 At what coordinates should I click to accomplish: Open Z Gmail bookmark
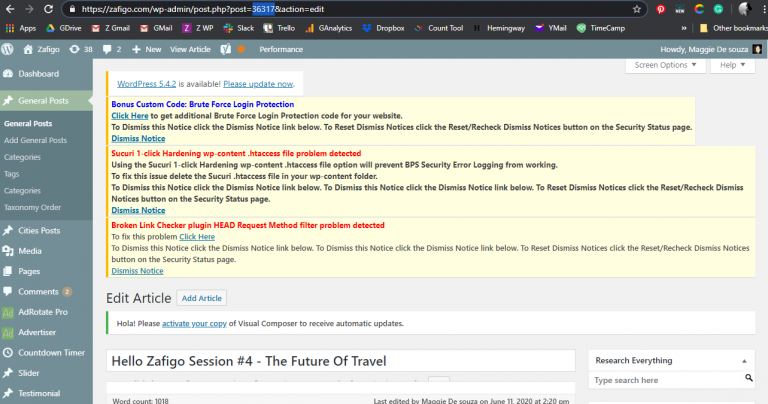(111, 28)
